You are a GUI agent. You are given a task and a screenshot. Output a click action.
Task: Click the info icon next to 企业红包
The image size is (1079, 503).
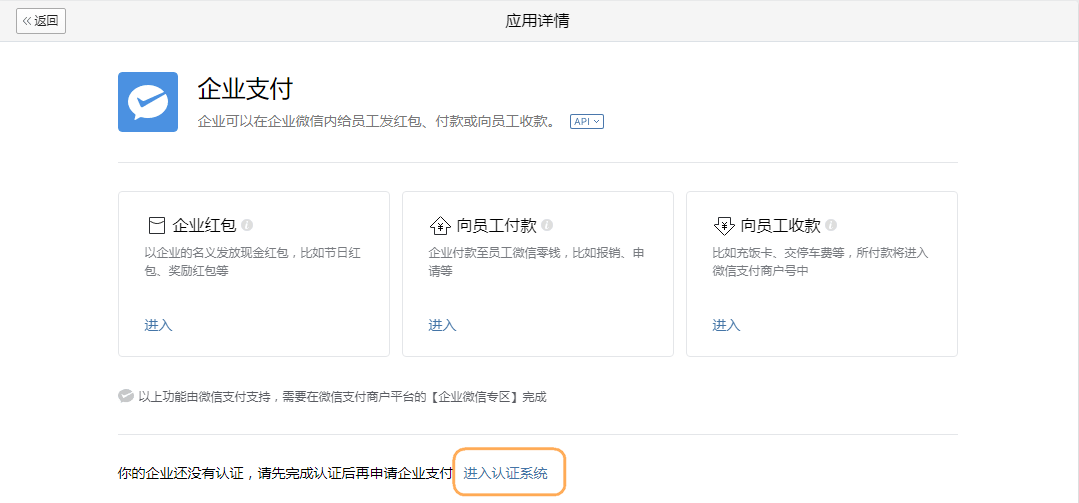(x=248, y=225)
